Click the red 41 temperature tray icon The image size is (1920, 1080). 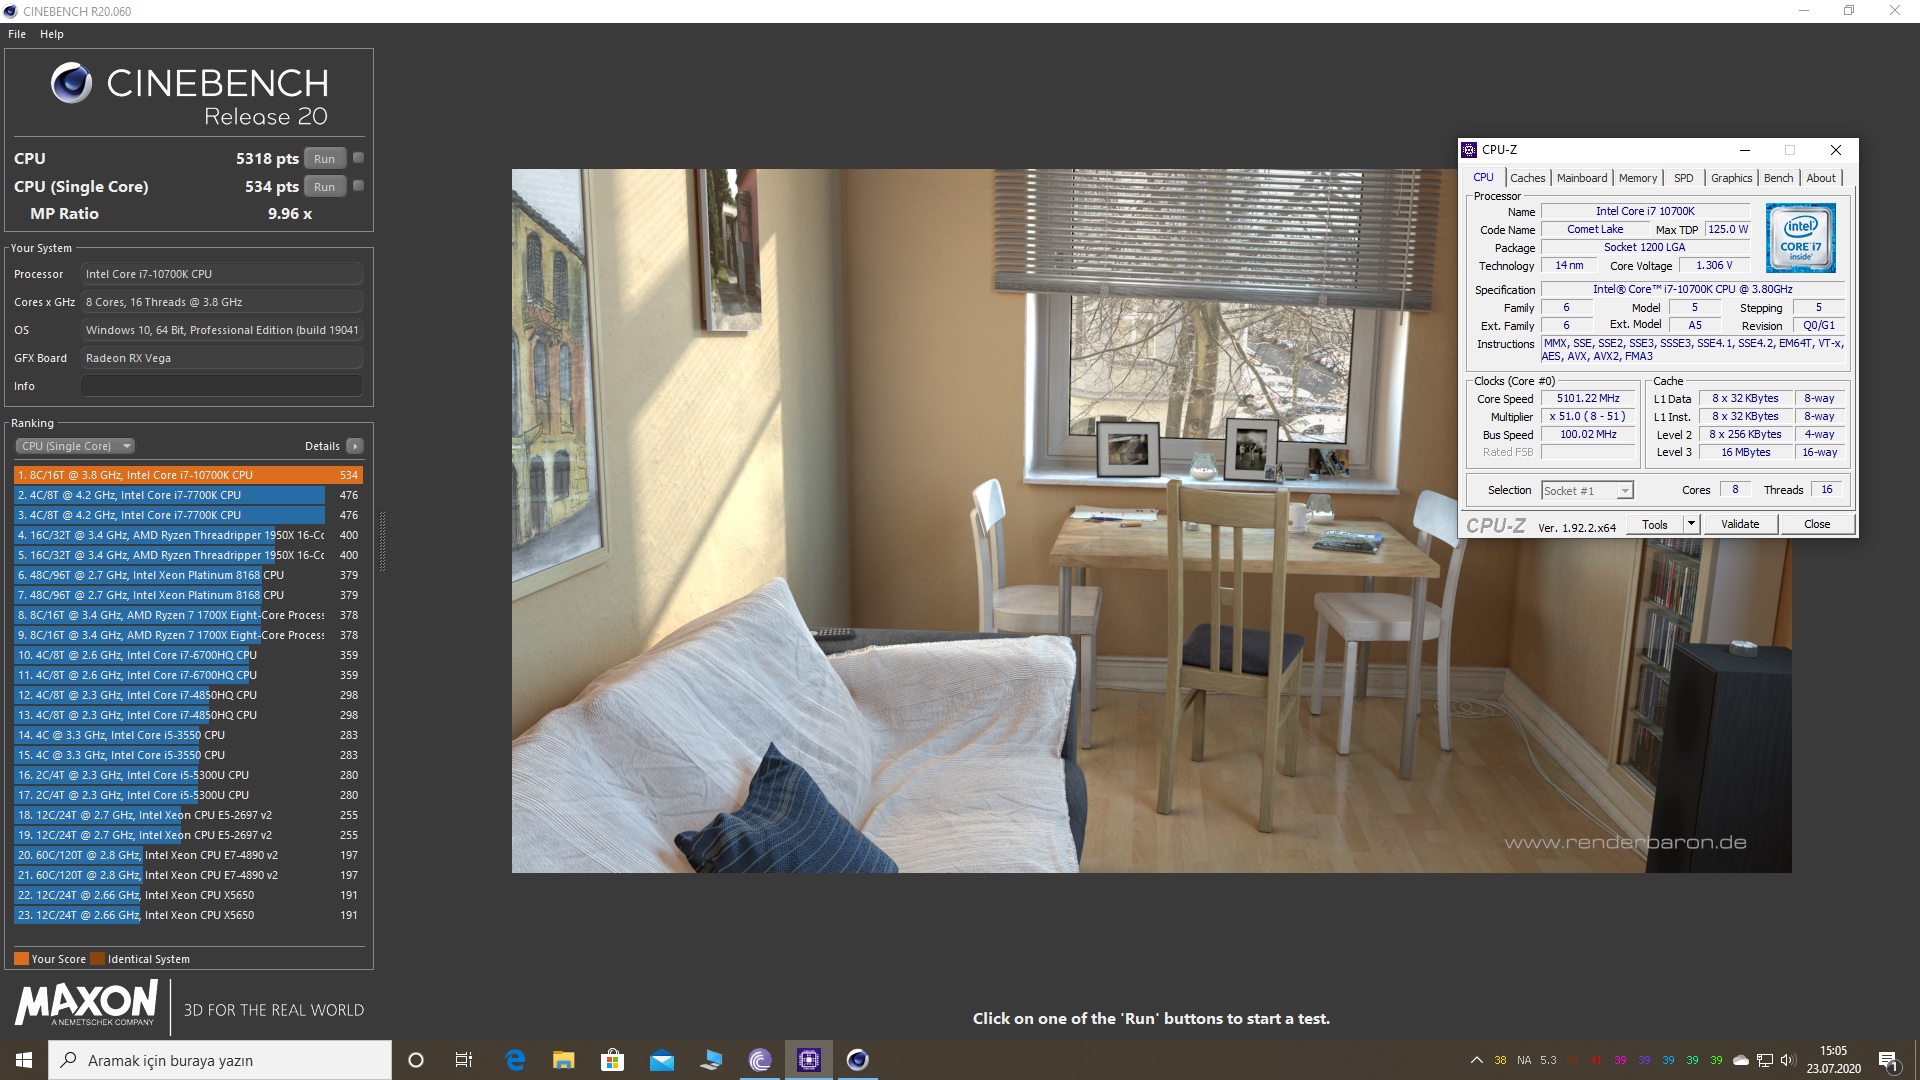tap(1596, 1060)
